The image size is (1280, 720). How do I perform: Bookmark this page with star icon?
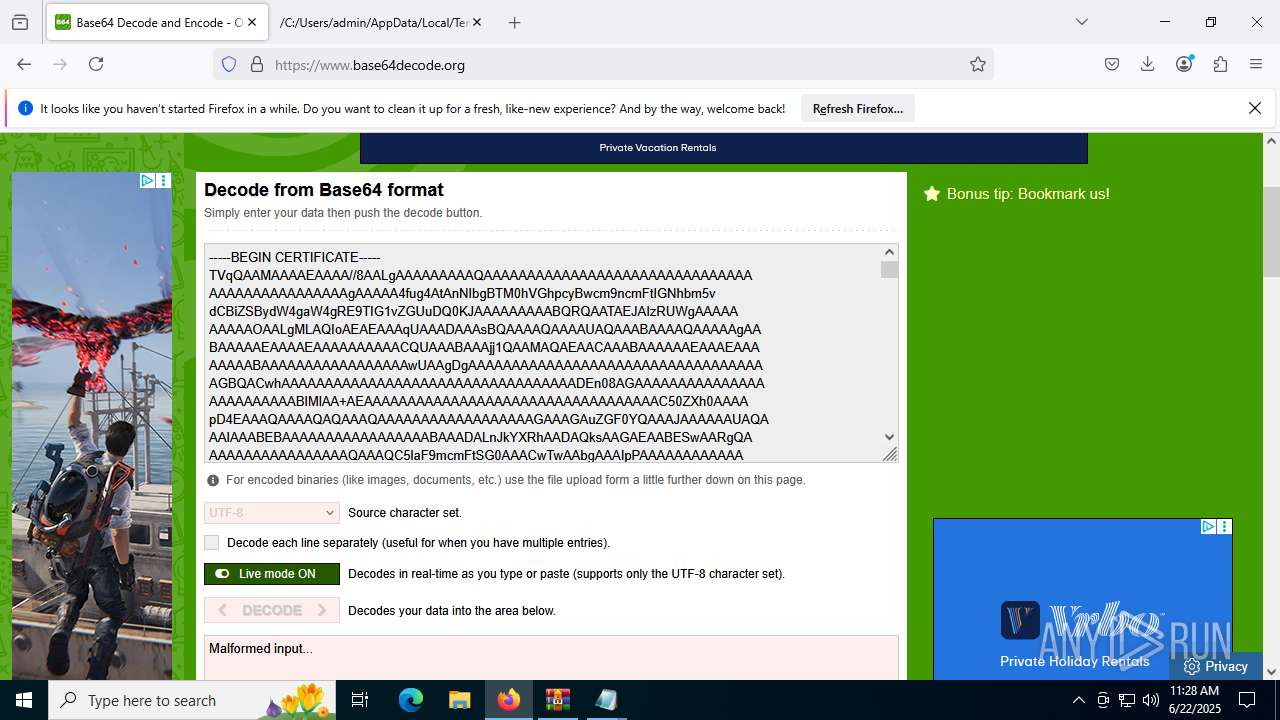coord(978,64)
